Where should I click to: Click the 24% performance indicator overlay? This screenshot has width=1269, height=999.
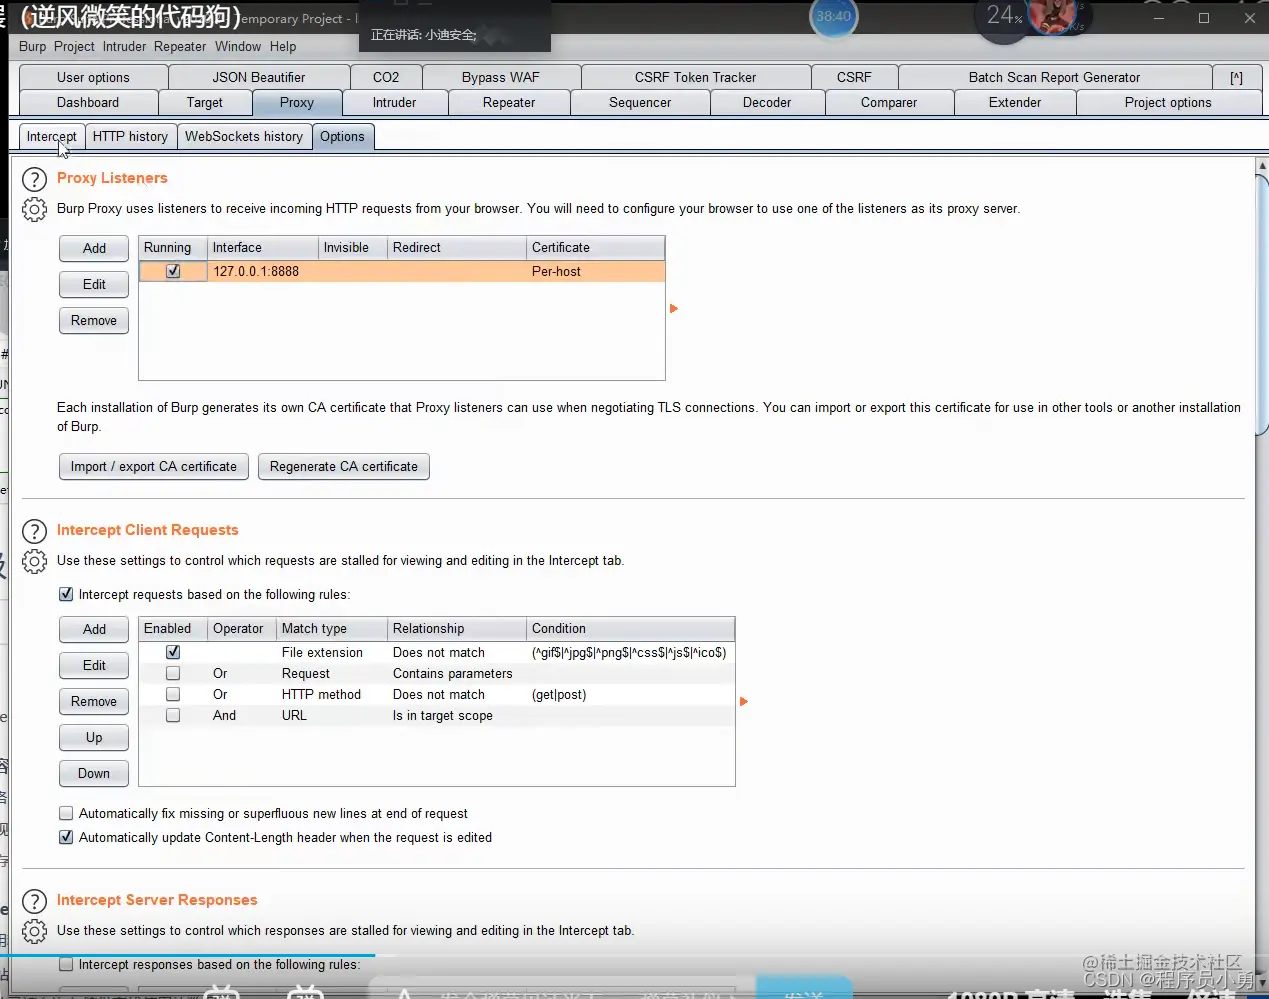(x=1004, y=16)
